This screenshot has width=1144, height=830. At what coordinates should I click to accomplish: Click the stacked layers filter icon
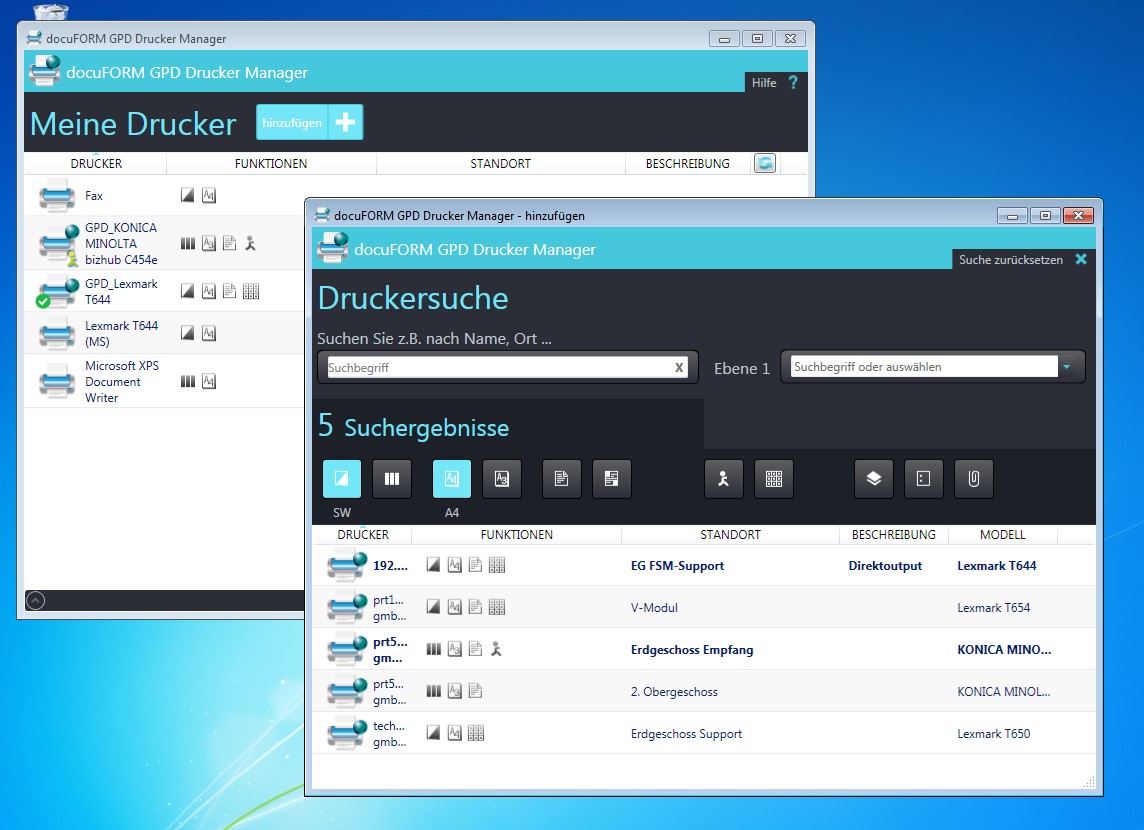873,479
